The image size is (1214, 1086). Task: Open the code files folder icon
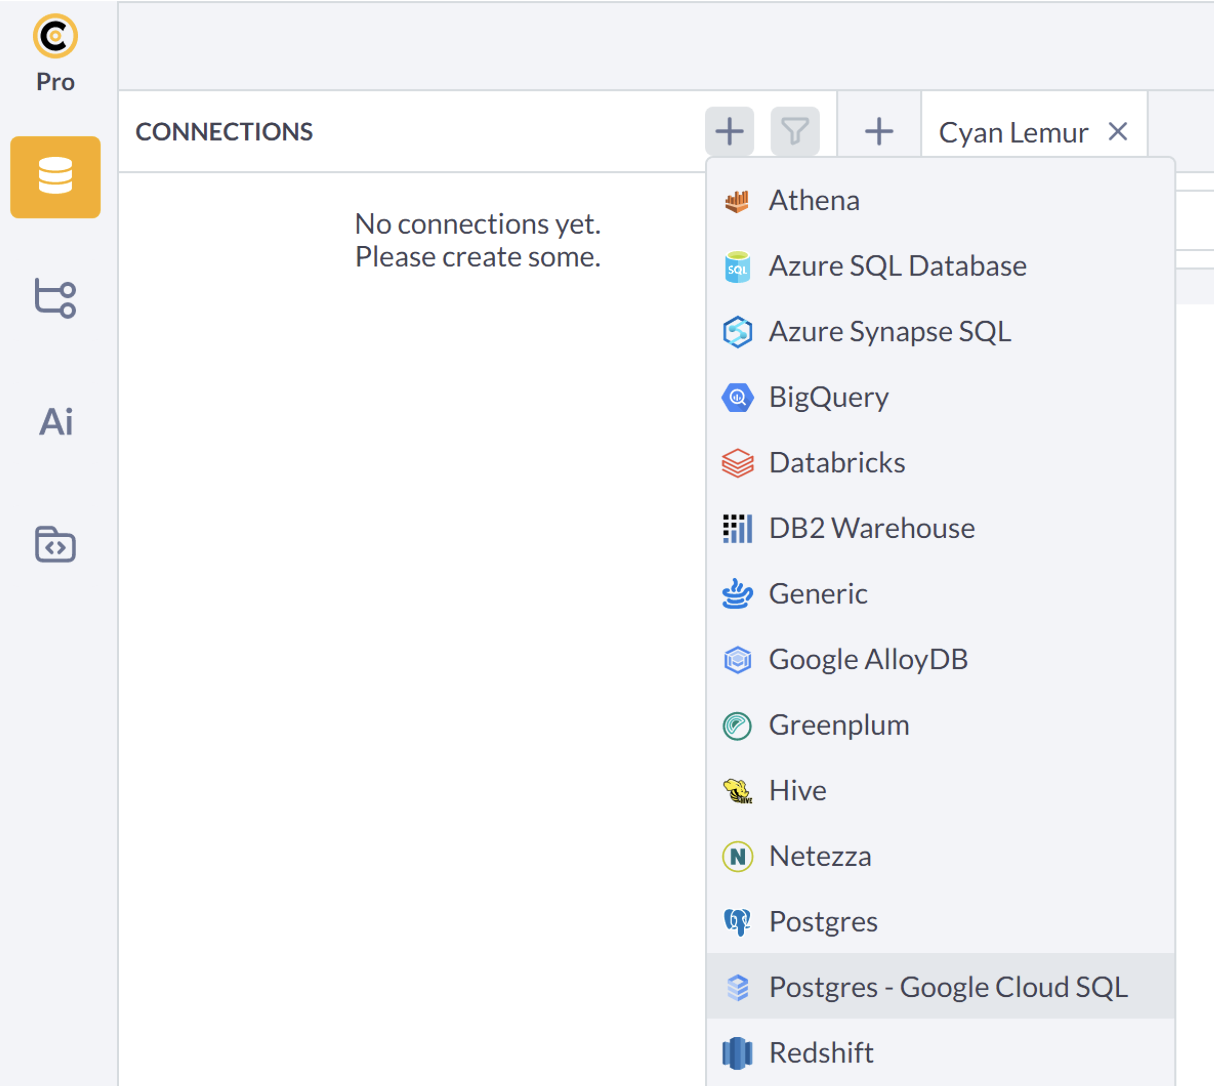click(55, 544)
